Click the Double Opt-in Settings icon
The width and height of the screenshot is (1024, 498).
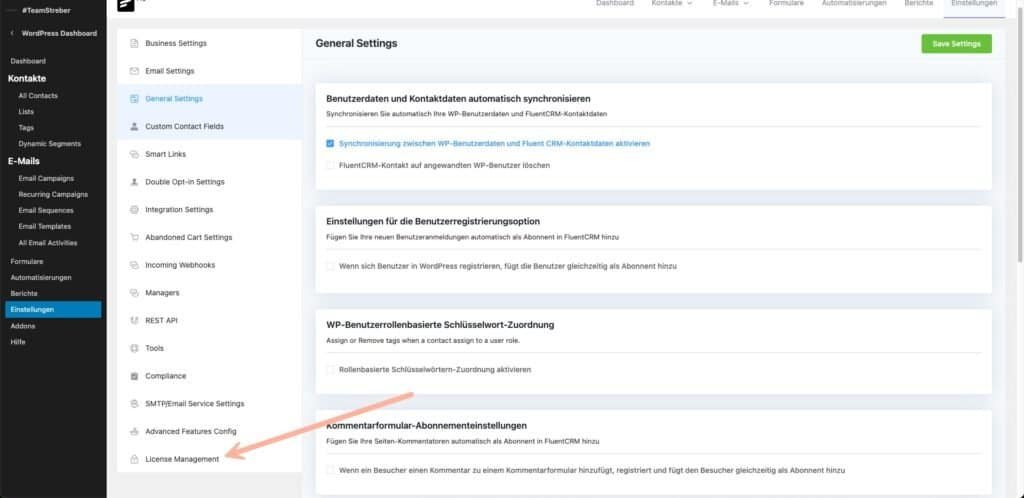(x=135, y=182)
